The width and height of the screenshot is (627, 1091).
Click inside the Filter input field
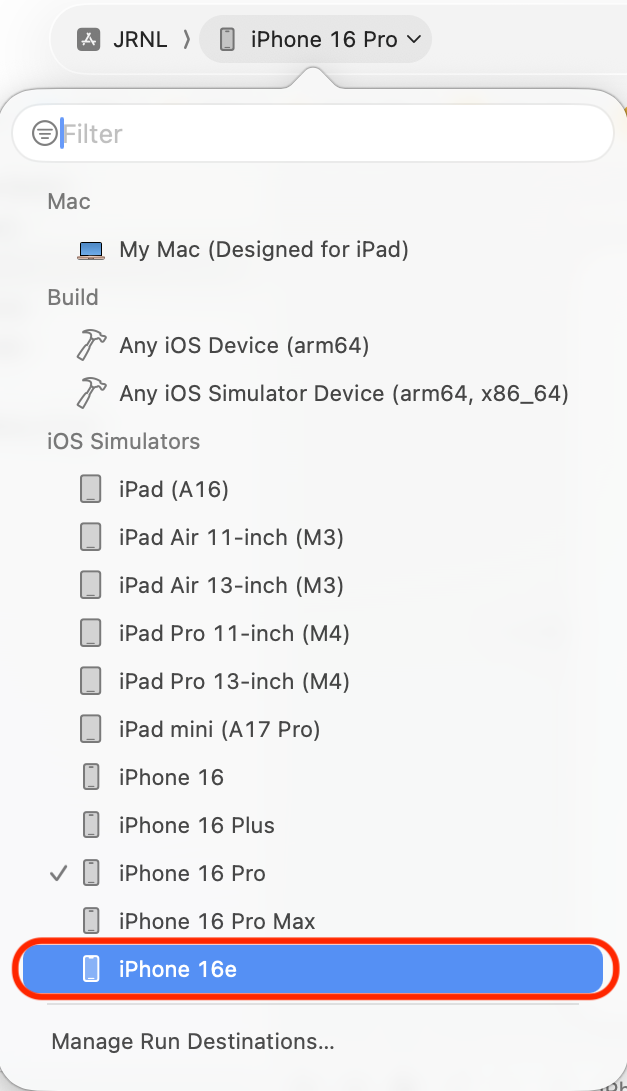click(200, 131)
